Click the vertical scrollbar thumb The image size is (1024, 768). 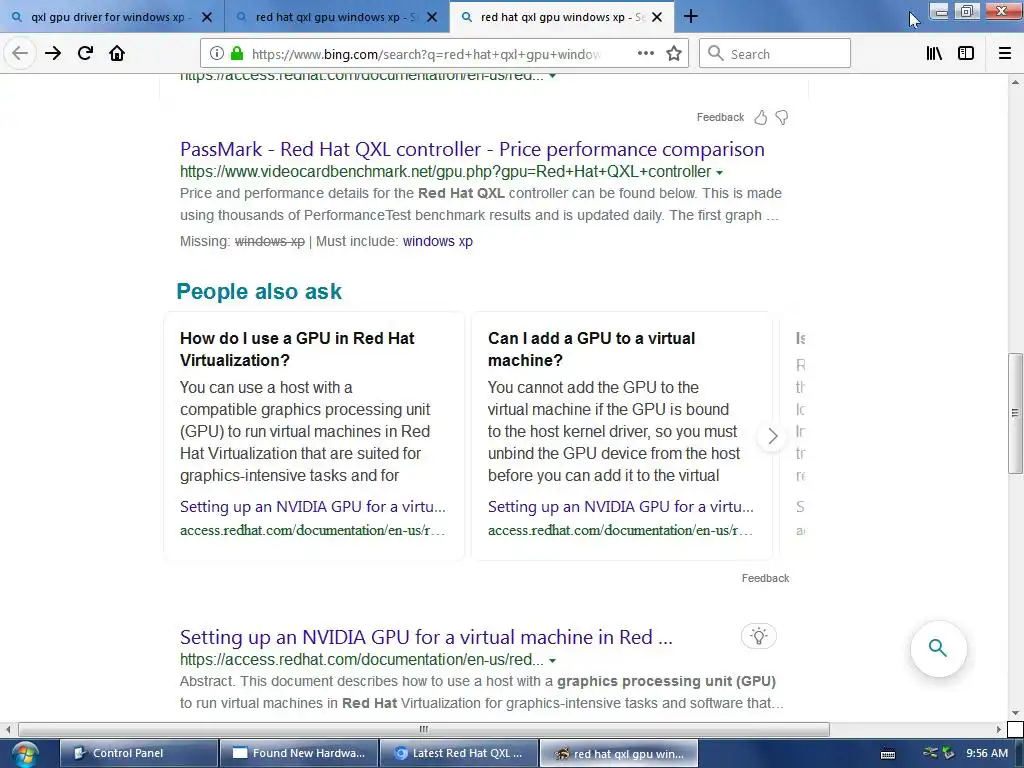point(1014,413)
